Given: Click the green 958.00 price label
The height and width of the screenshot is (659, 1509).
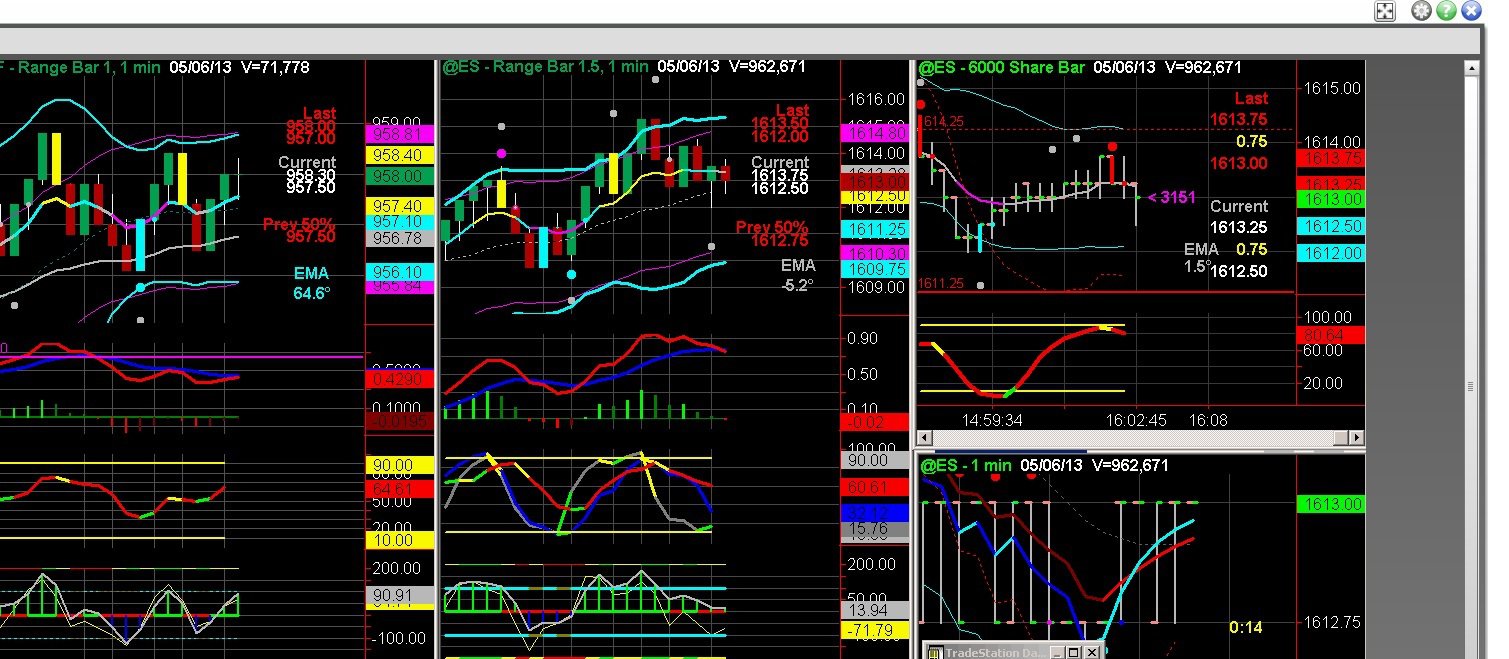Looking at the screenshot, I should 400,176.
